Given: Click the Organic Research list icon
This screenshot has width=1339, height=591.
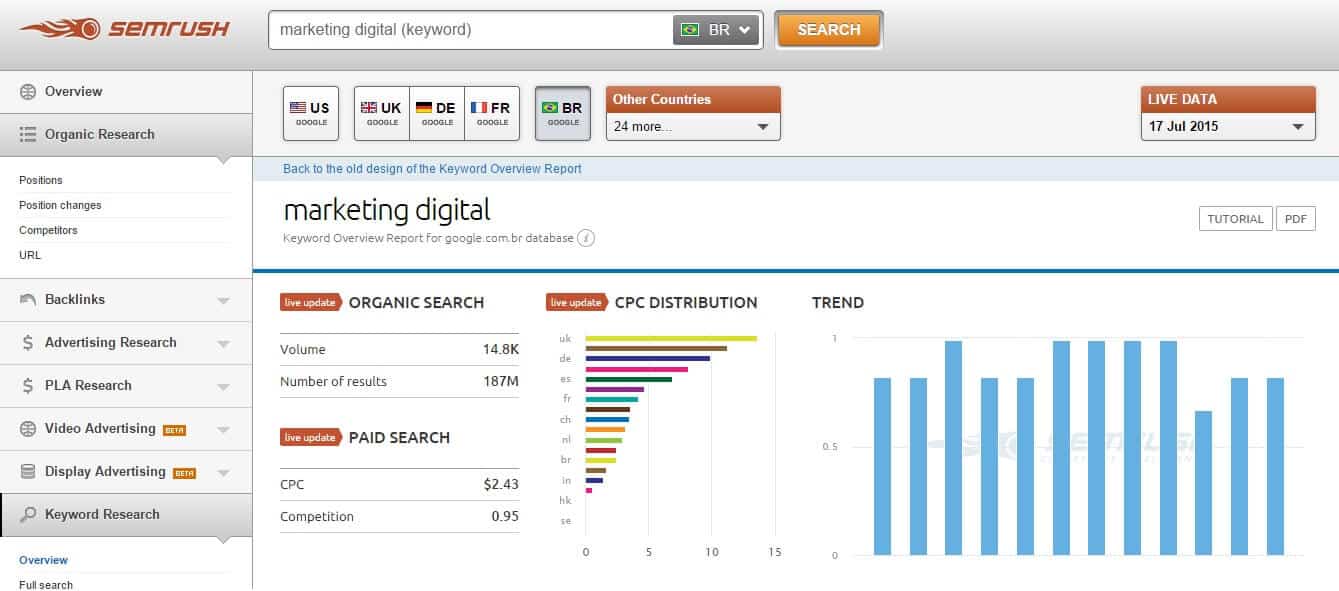Looking at the screenshot, I should click(x=28, y=134).
